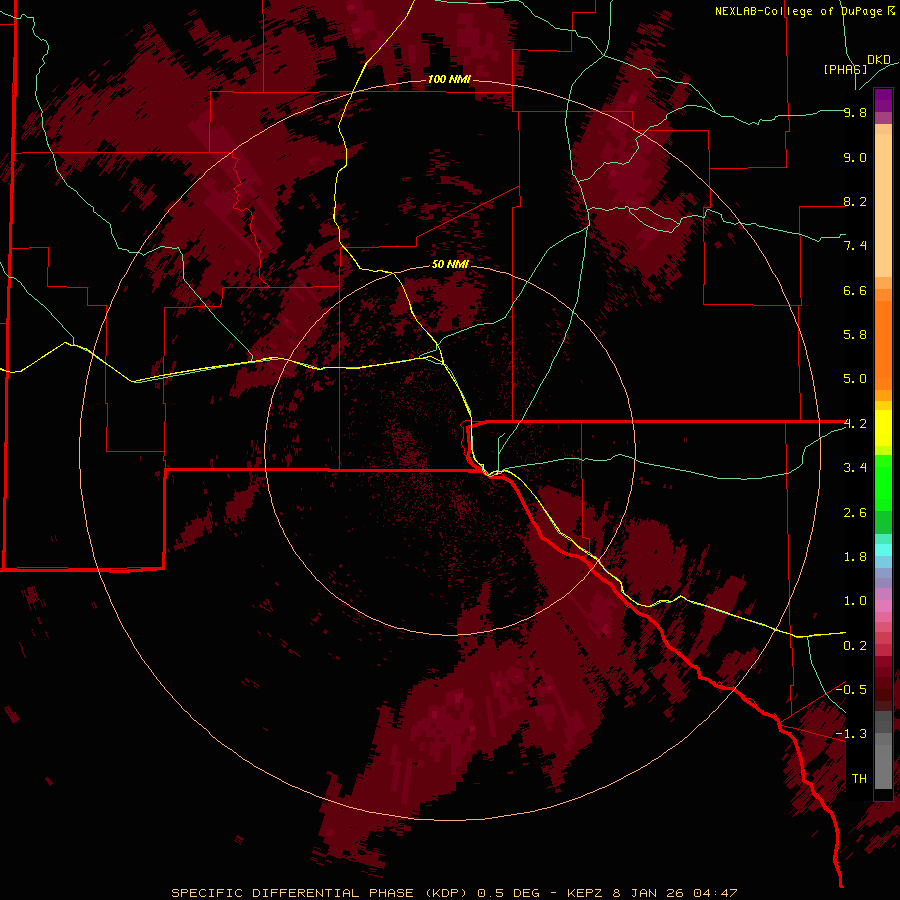Click the 7.4 value on the color scale
This screenshot has width=900, height=900.
pyautogui.click(x=855, y=246)
